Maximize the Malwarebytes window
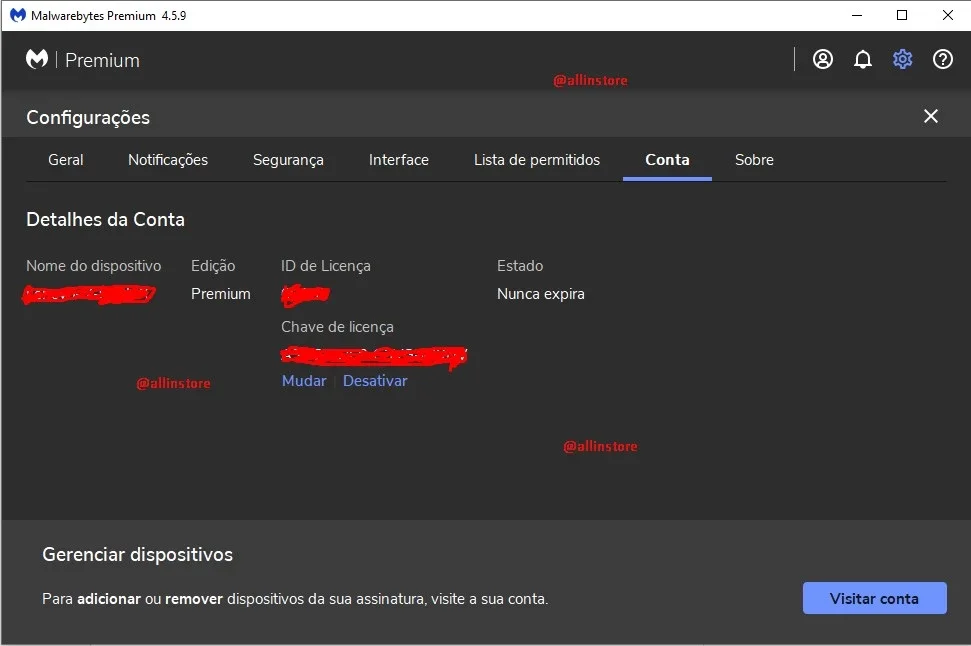Image resolution: width=971 pixels, height=646 pixels. point(902,15)
